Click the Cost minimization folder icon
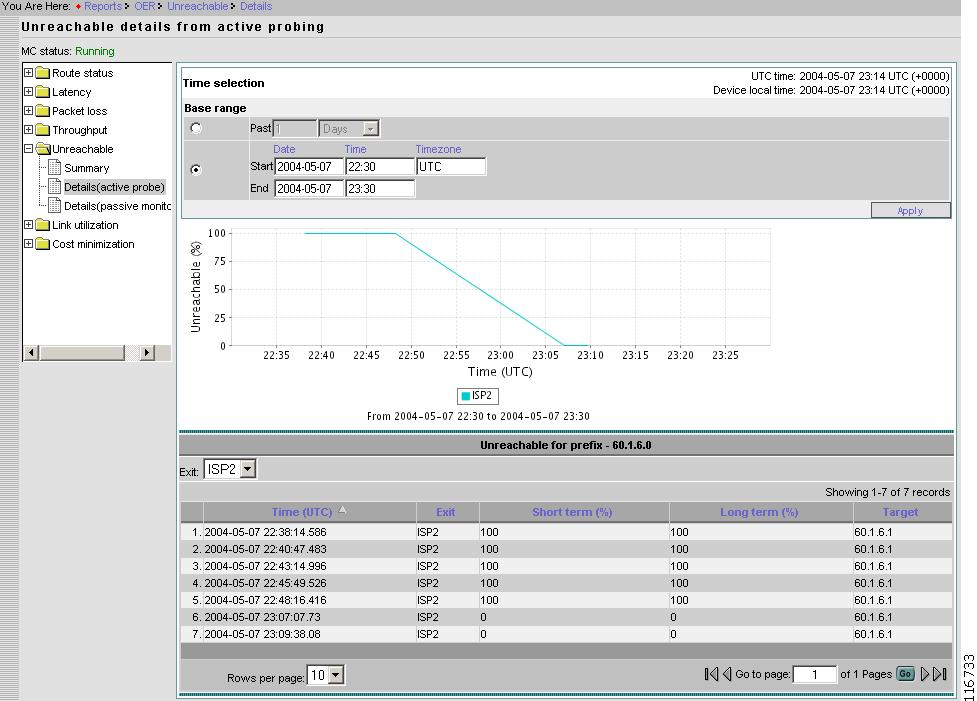 click(43, 244)
